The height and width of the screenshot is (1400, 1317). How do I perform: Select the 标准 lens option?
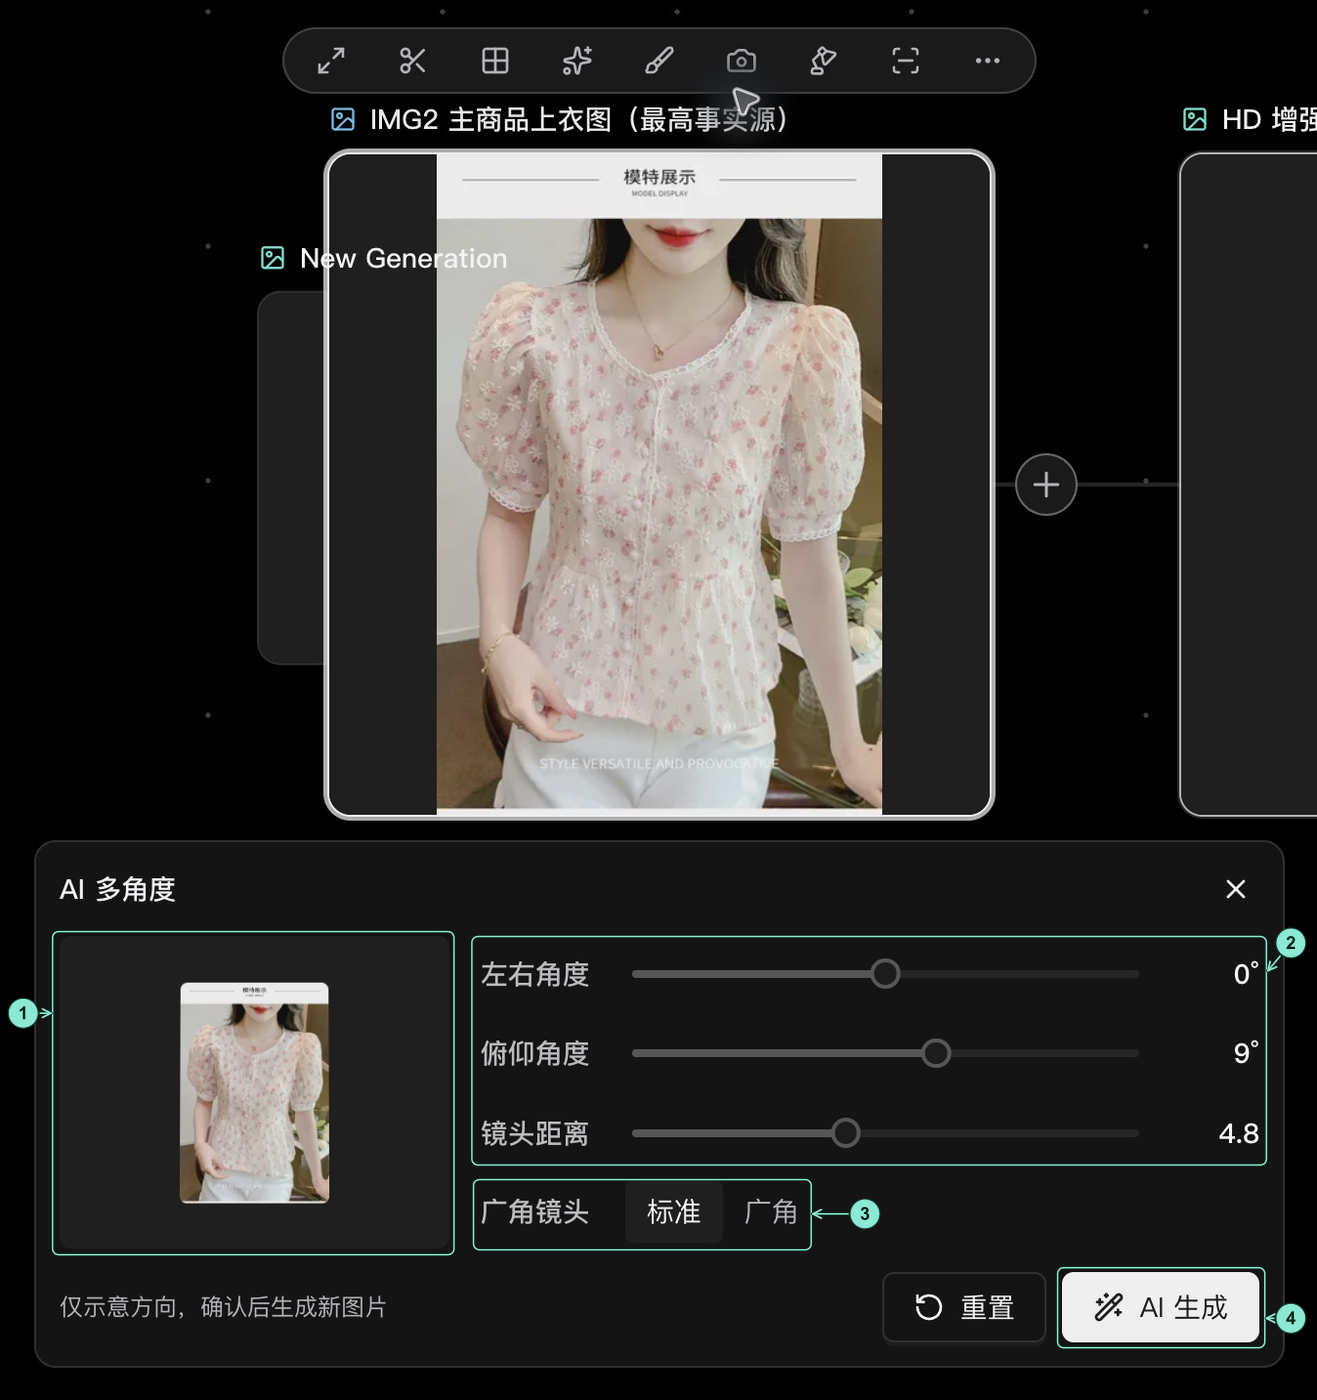pos(674,1212)
